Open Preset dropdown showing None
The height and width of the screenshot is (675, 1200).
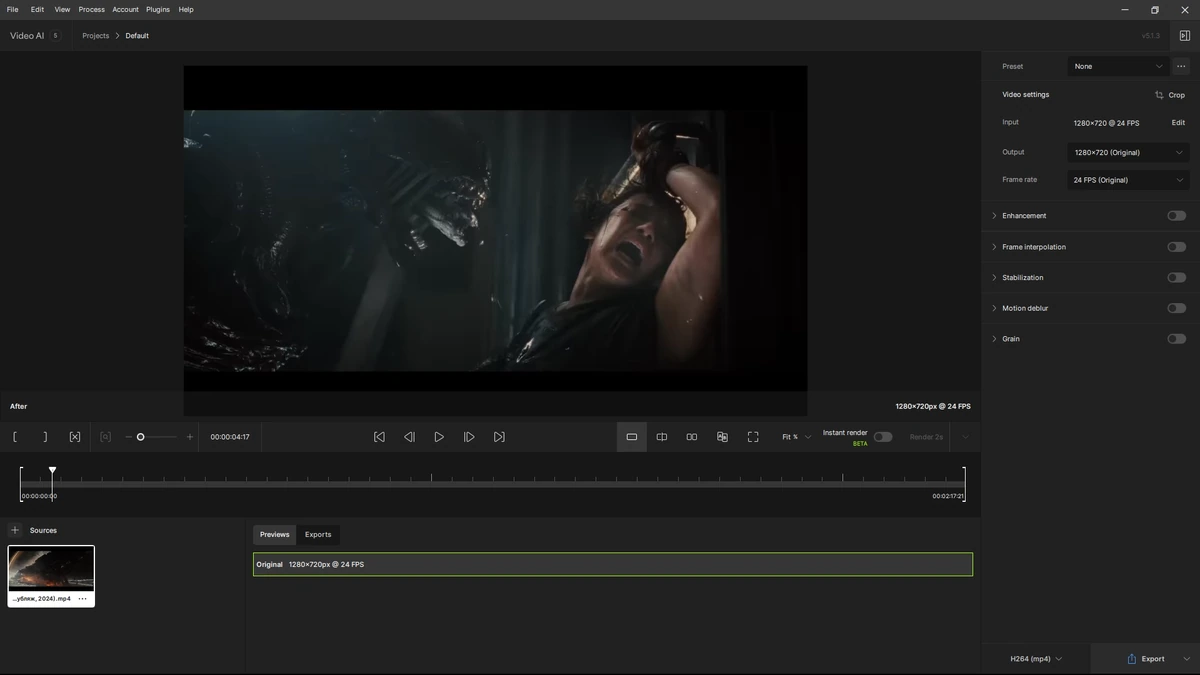(1118, 66)
